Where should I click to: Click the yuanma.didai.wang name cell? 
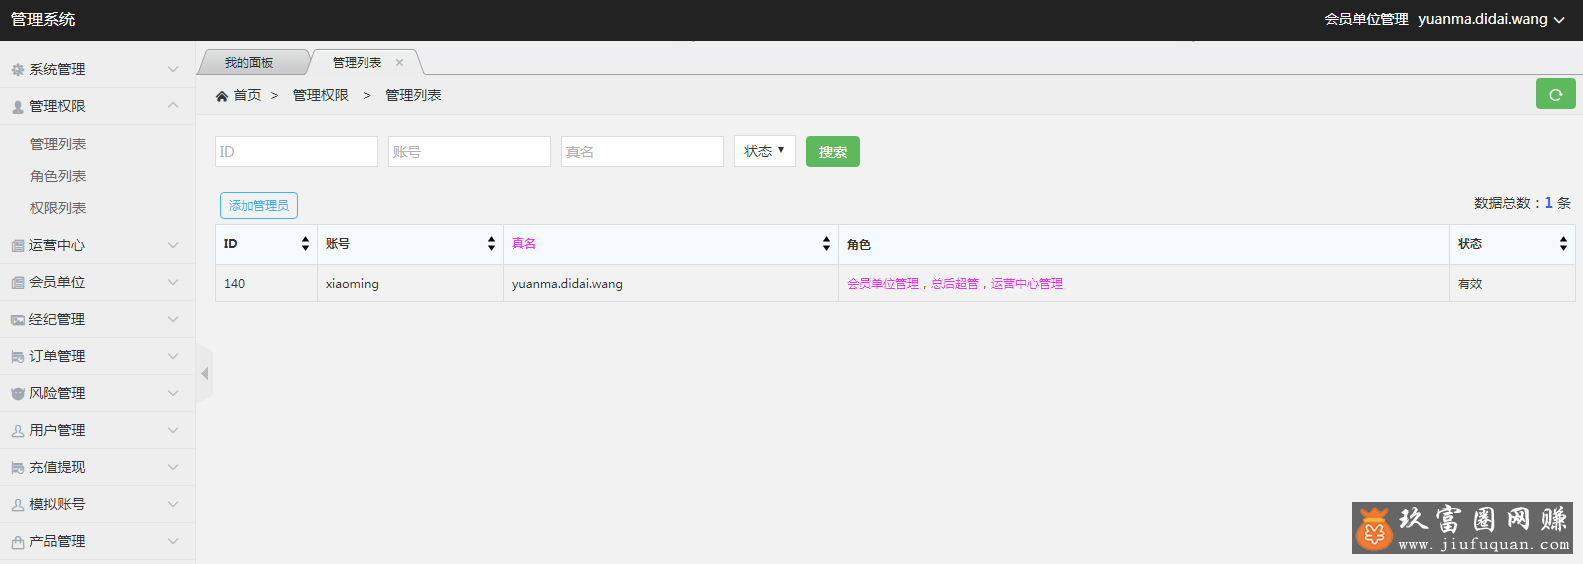click(671, 283)
